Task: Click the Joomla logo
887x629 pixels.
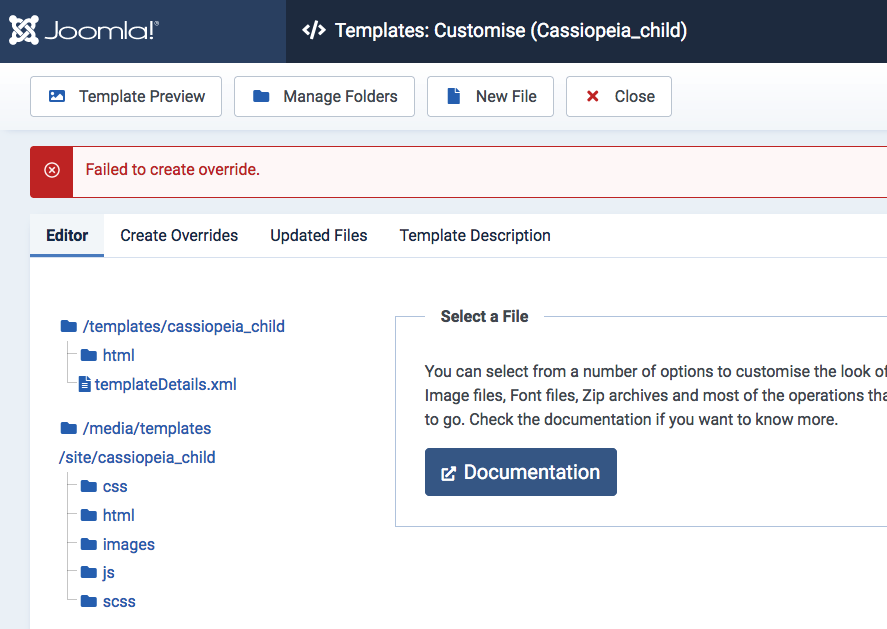Action: coord(84,30)
